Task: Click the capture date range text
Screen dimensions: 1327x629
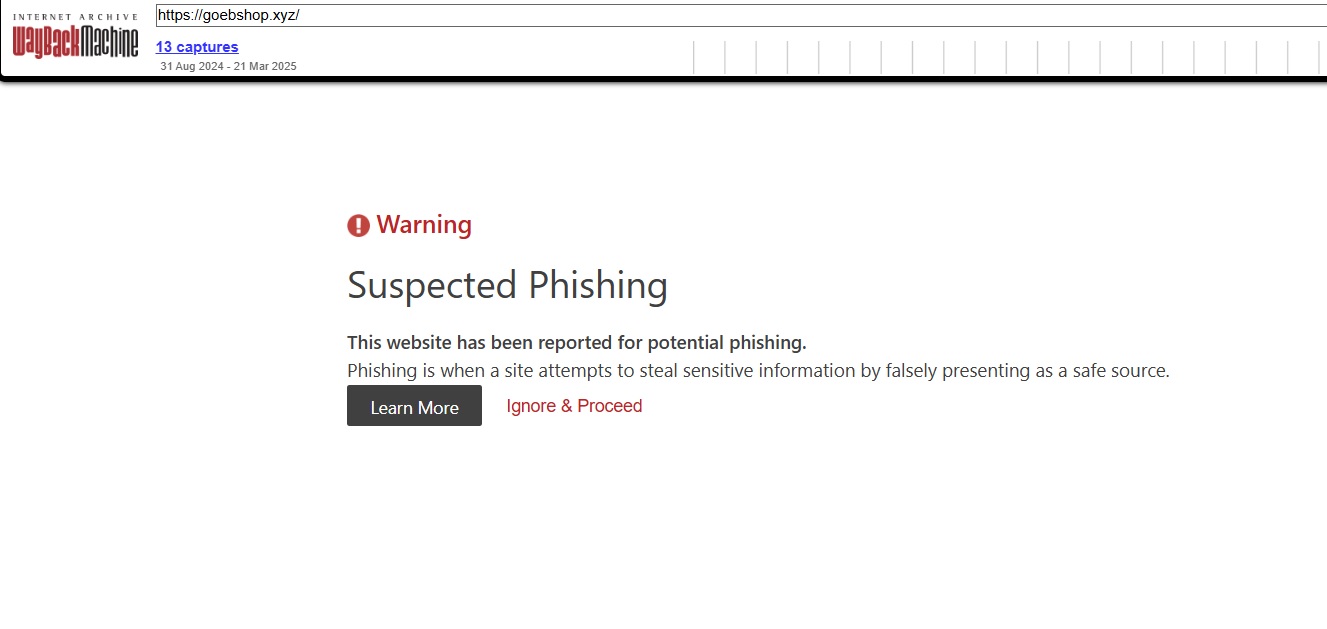Action: click(228, 66)
